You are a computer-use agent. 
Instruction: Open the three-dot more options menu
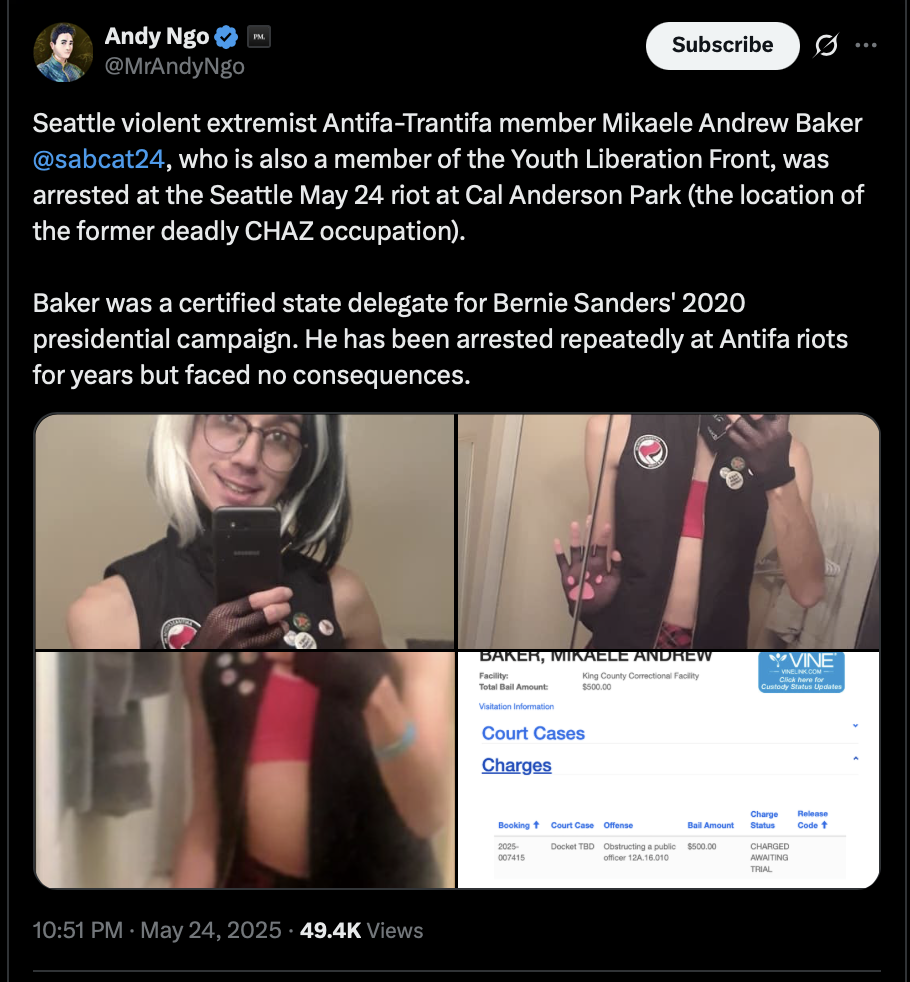(866, 45)
